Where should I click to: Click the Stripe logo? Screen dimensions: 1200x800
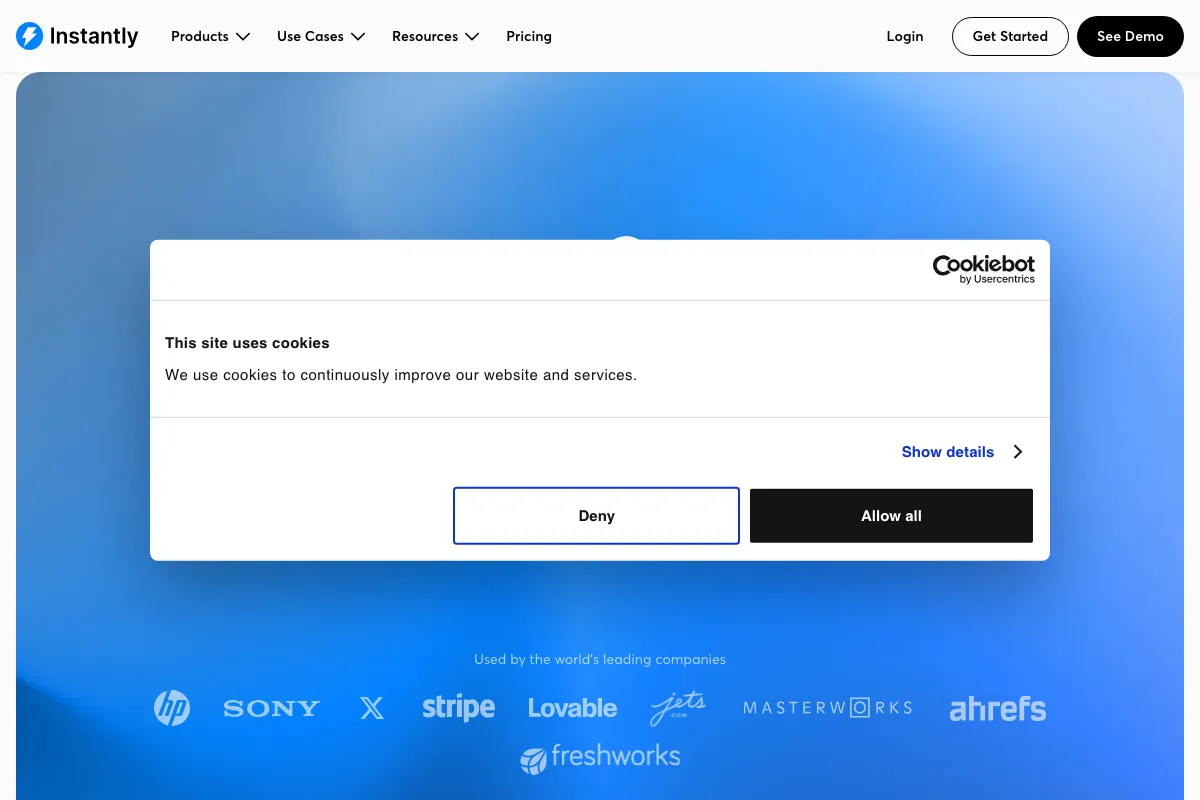coord(458,708)
